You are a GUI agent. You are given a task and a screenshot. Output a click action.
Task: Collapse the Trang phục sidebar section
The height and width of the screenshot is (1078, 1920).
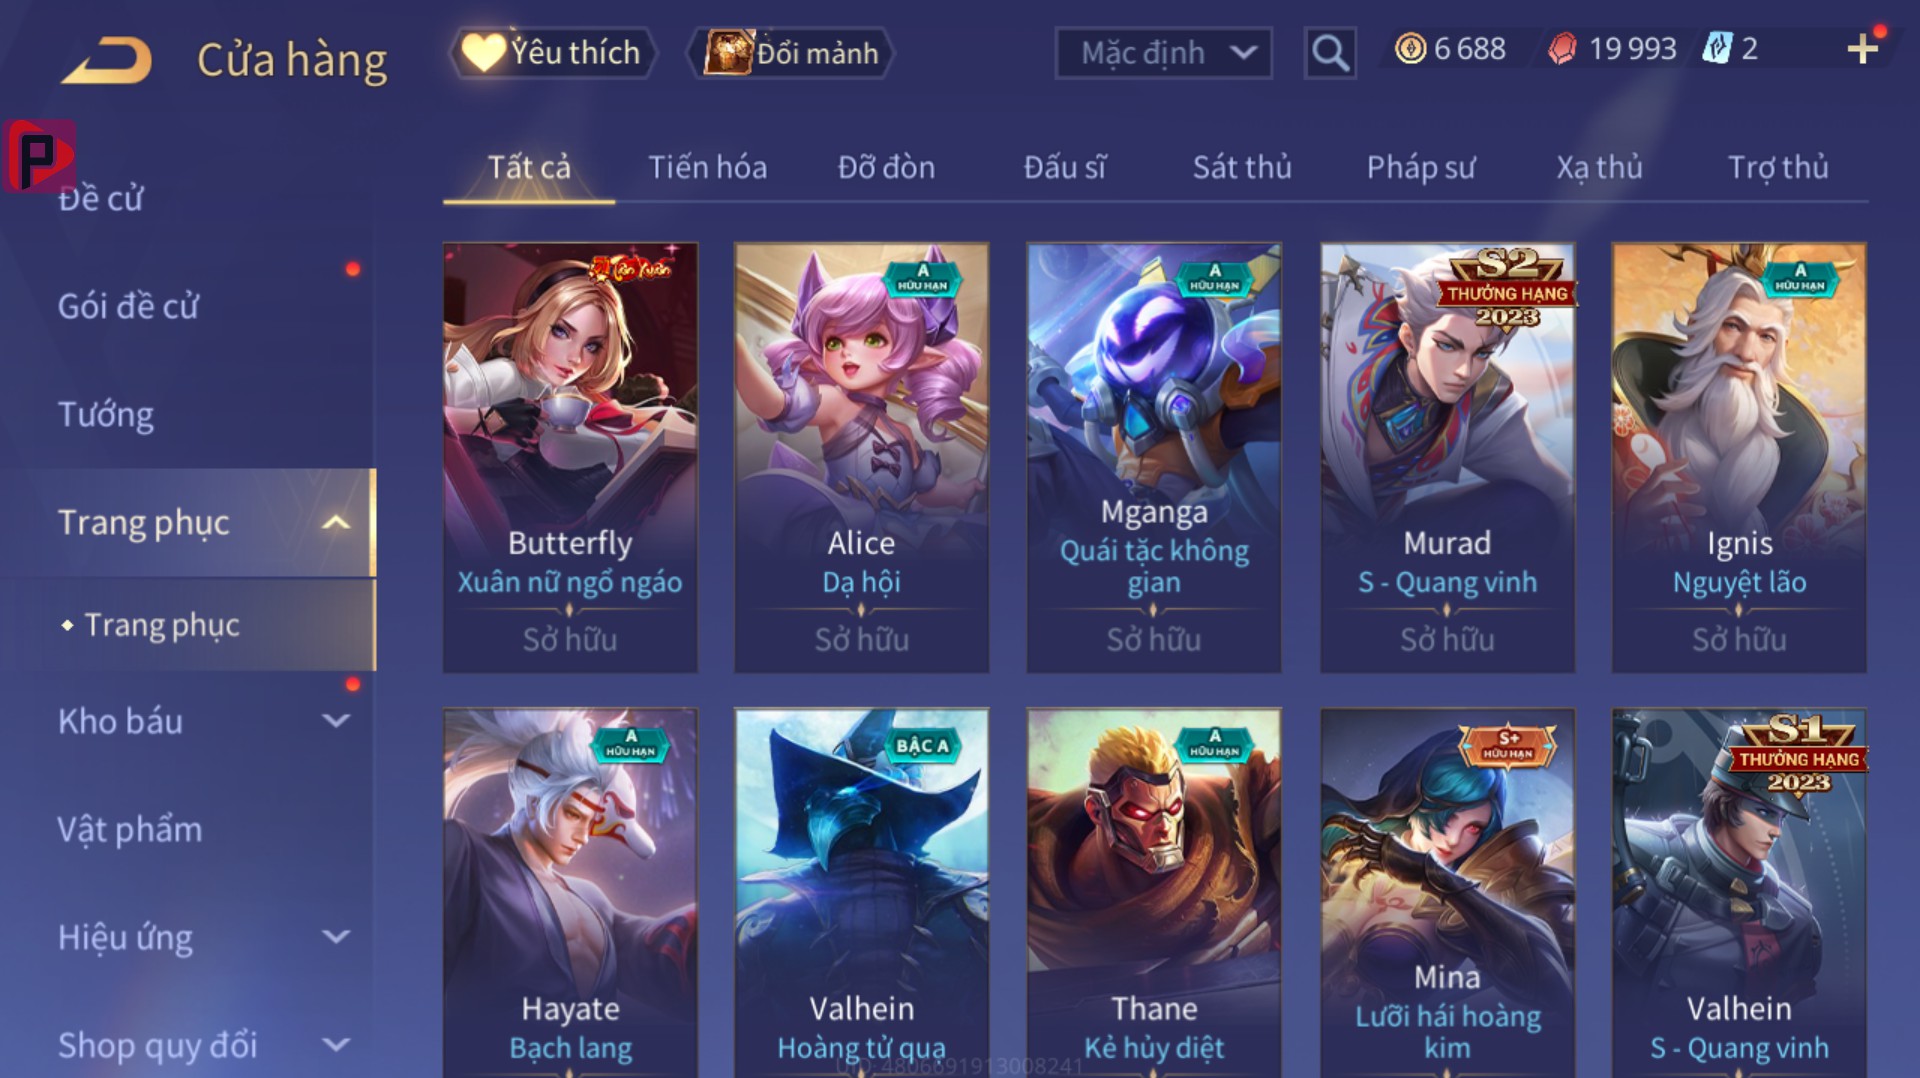337,522
